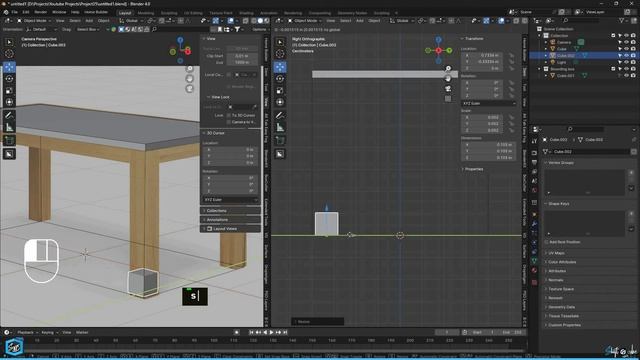Open Select Box drag option
Image resolution: width=640 pixels, height=360 pixels.
pos(88,29)
